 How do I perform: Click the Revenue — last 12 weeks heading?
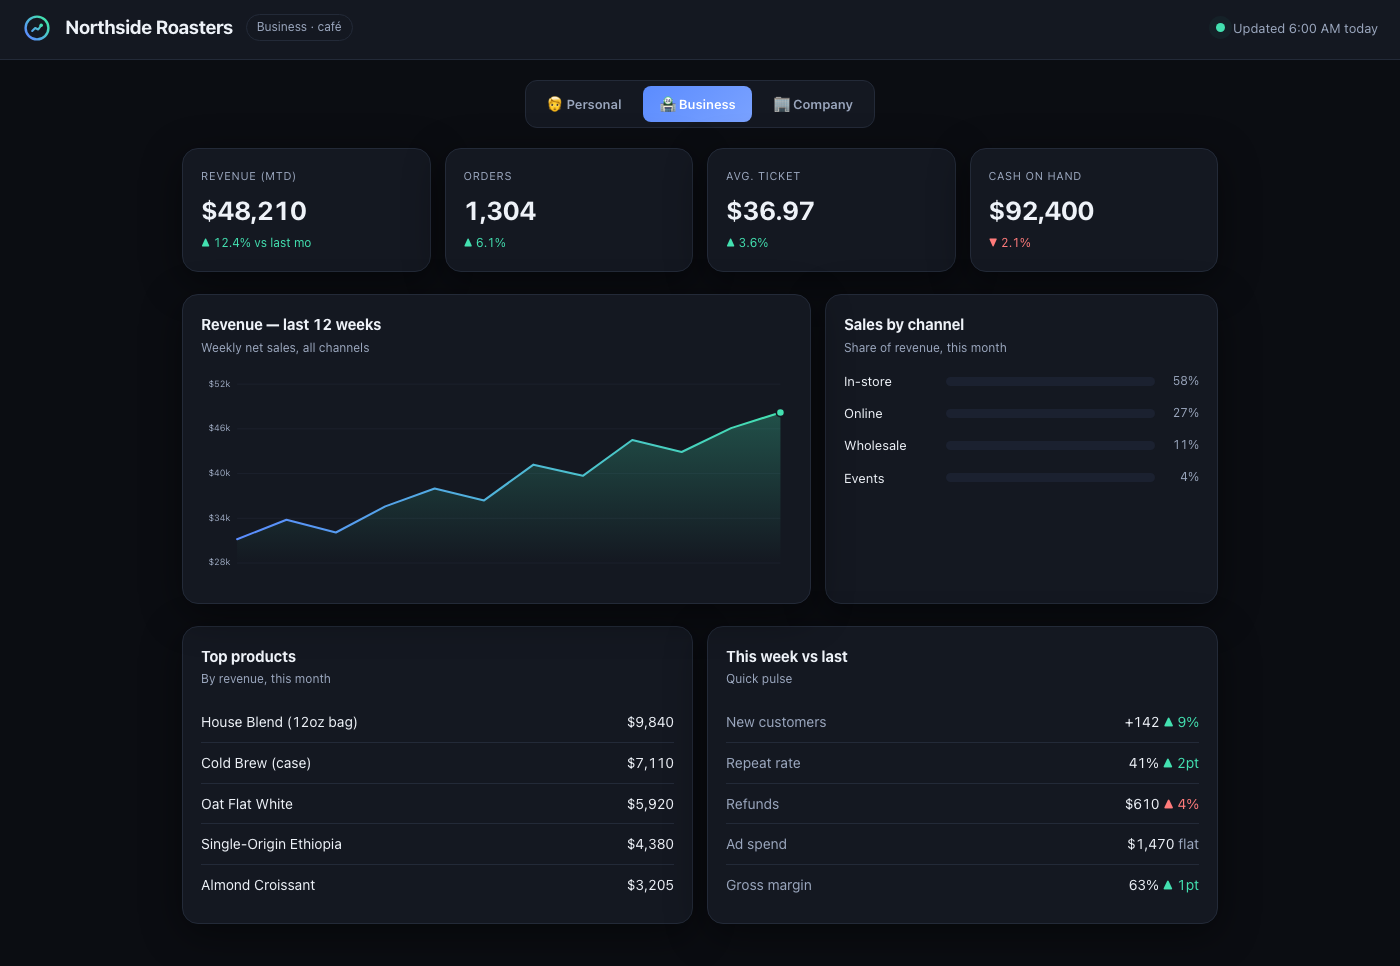(x=291, y=325)
